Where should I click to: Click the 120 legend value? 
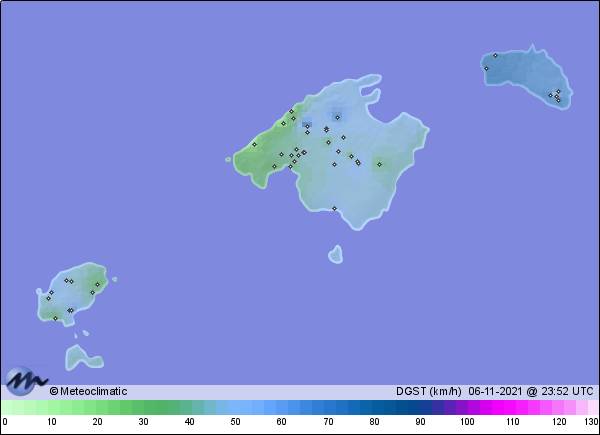[x=559, y=422]
